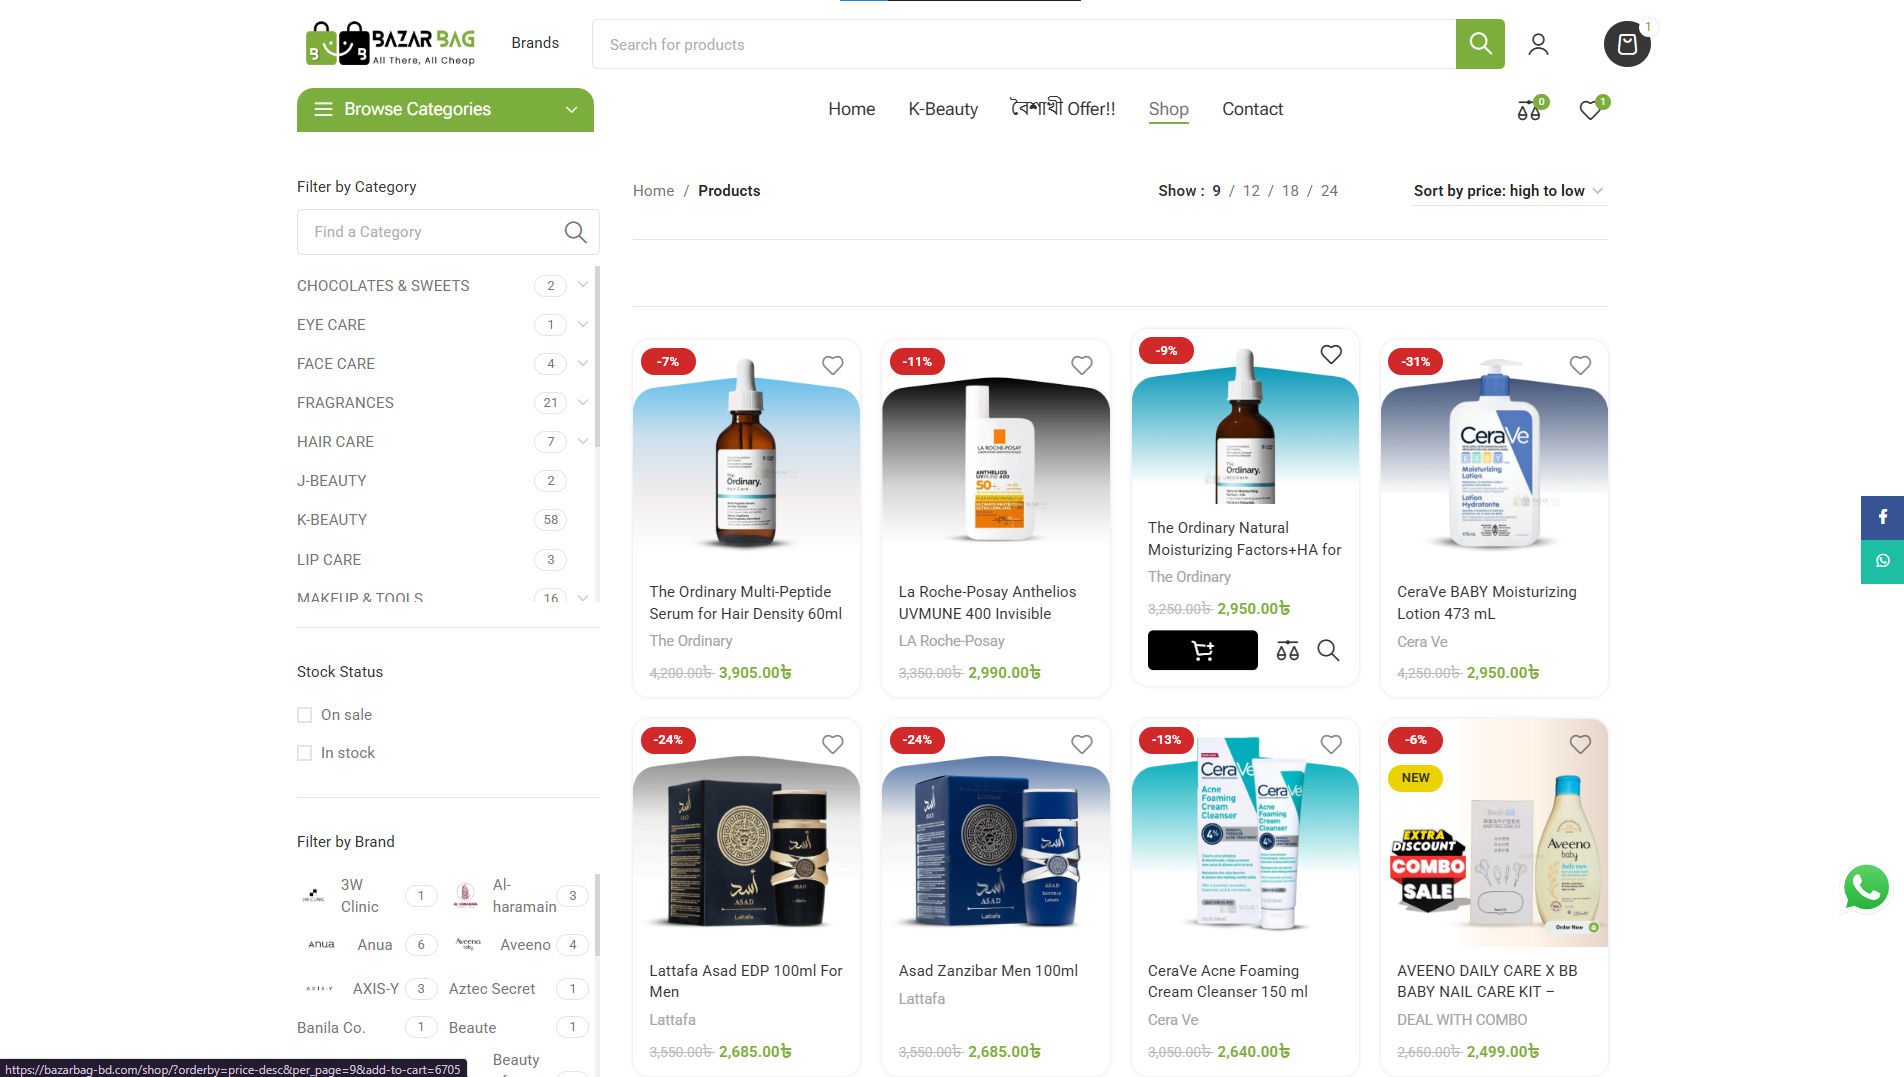Quick view the Natural Moisturizing Factors product
This screenshot has height=1077, width=1904.
click(x=1328, y=651)
